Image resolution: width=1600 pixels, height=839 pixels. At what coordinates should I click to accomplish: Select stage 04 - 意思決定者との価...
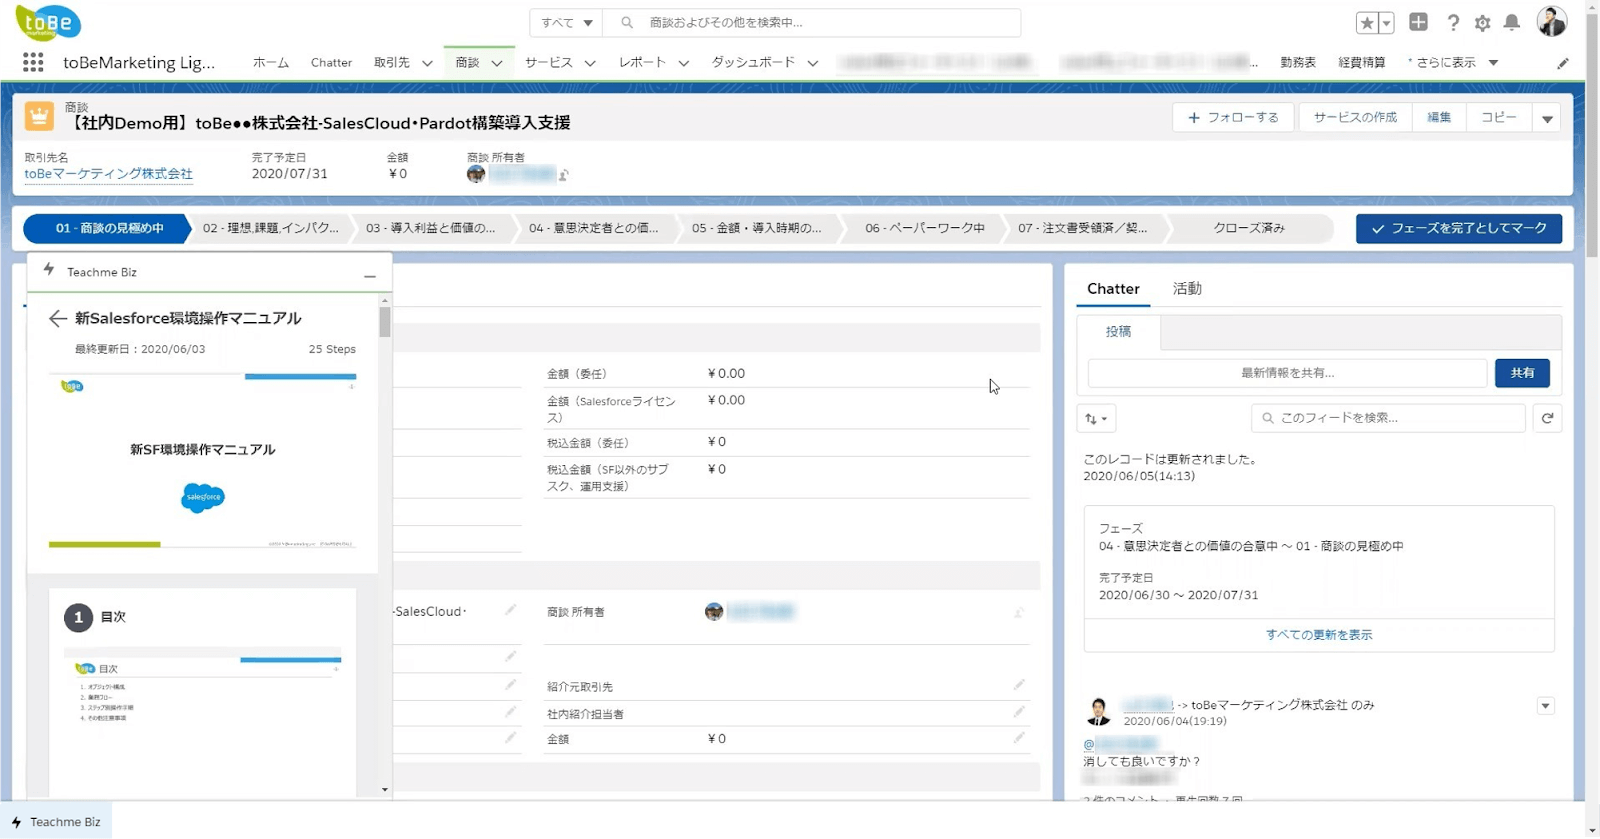594,229
